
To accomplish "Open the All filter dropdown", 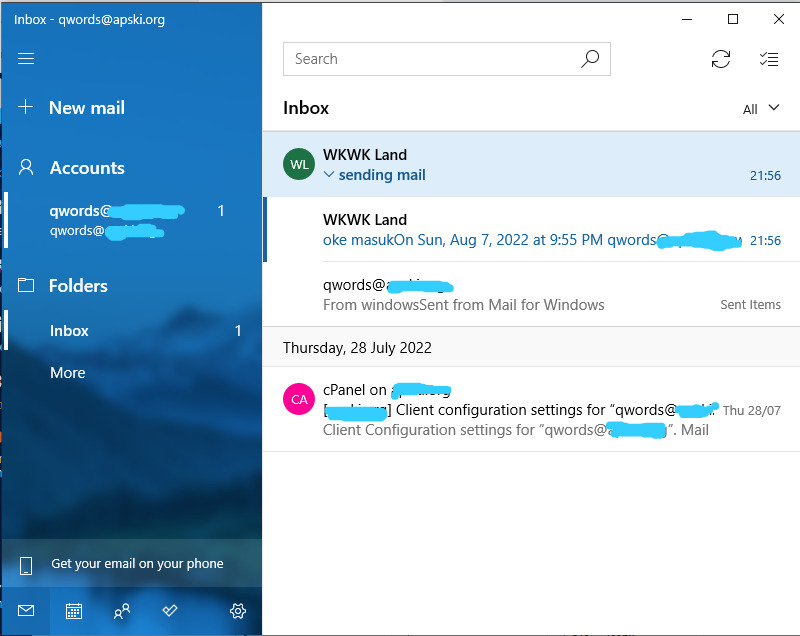I will click(761, 109).
